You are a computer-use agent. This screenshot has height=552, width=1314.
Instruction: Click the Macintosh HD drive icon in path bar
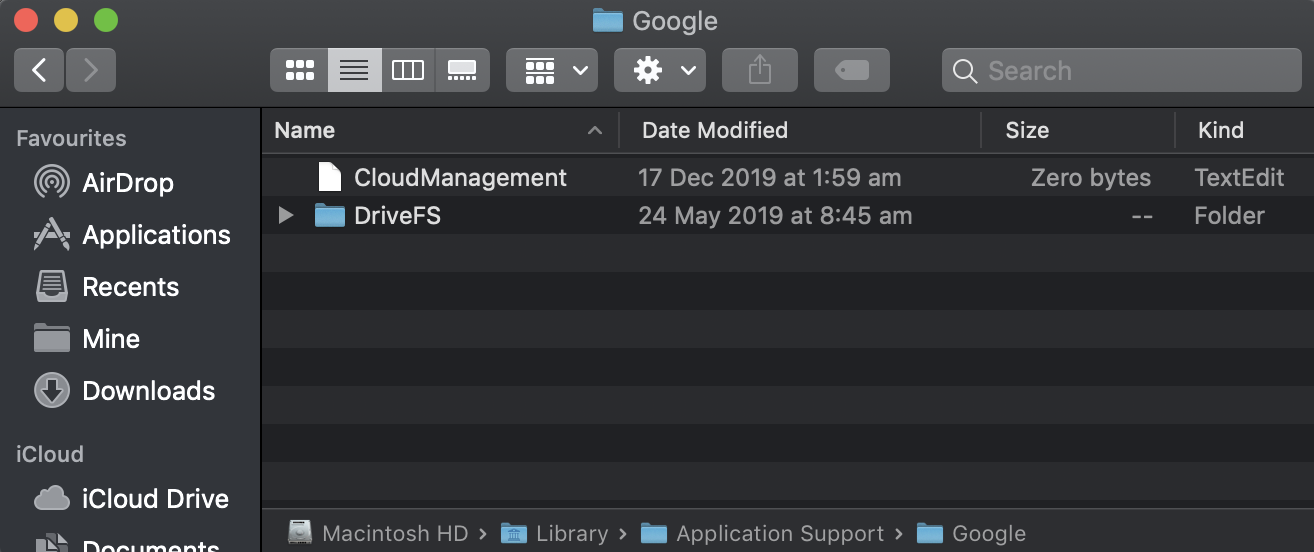[x=300, y=533]
